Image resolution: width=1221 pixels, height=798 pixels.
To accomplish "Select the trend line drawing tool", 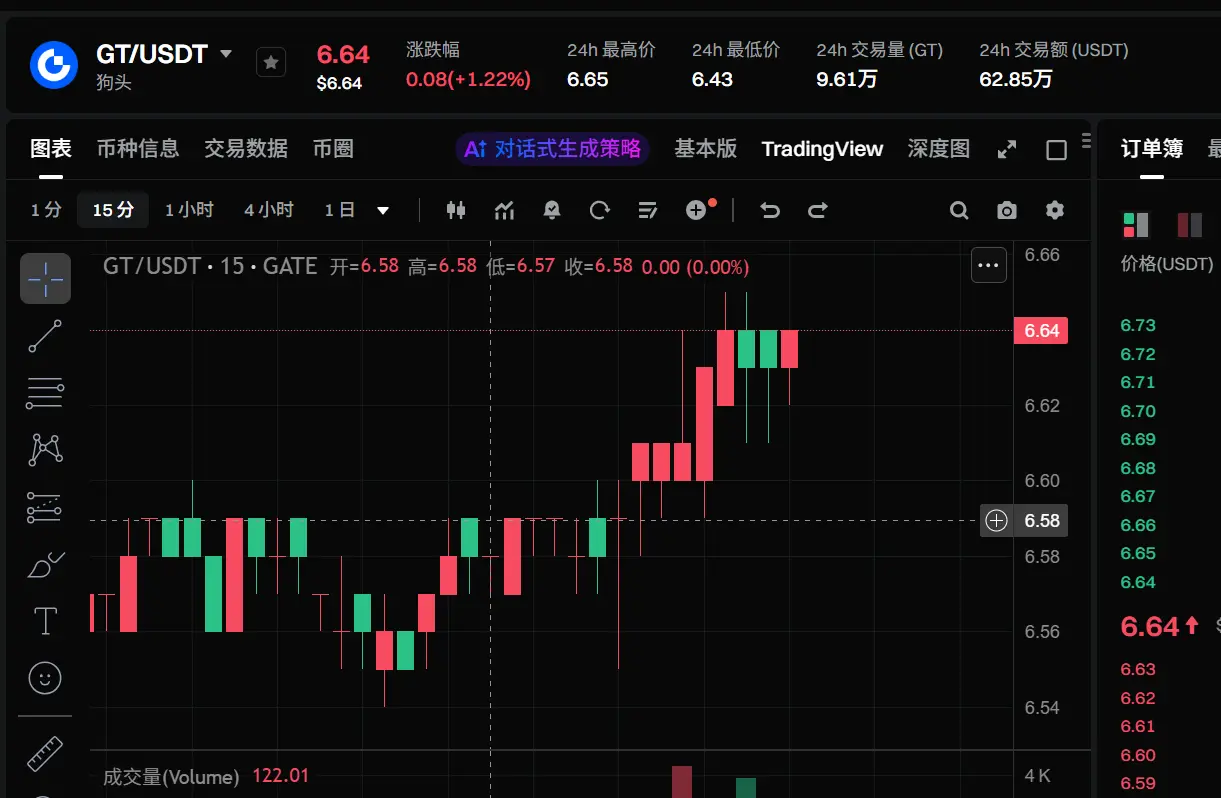I will coord(45,336).
